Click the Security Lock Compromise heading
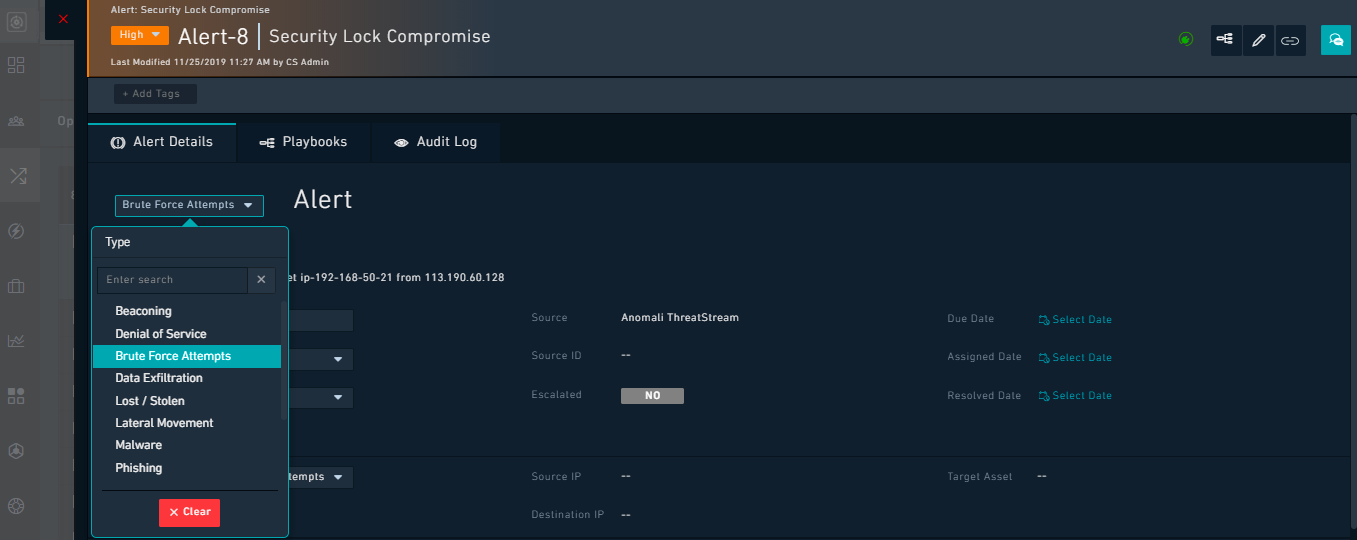The height and width of the screenshot is (540, 1357). [380, 37]
